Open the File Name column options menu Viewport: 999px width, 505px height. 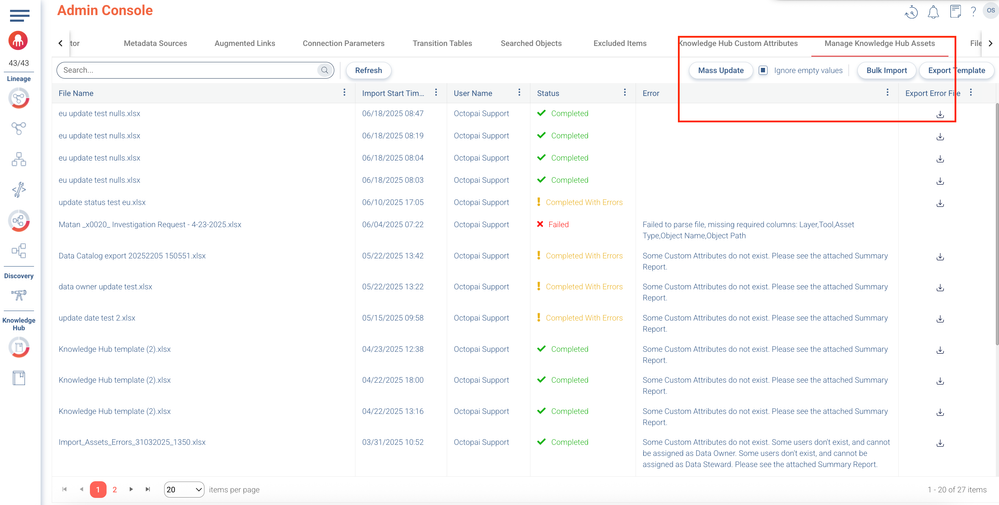344,93
